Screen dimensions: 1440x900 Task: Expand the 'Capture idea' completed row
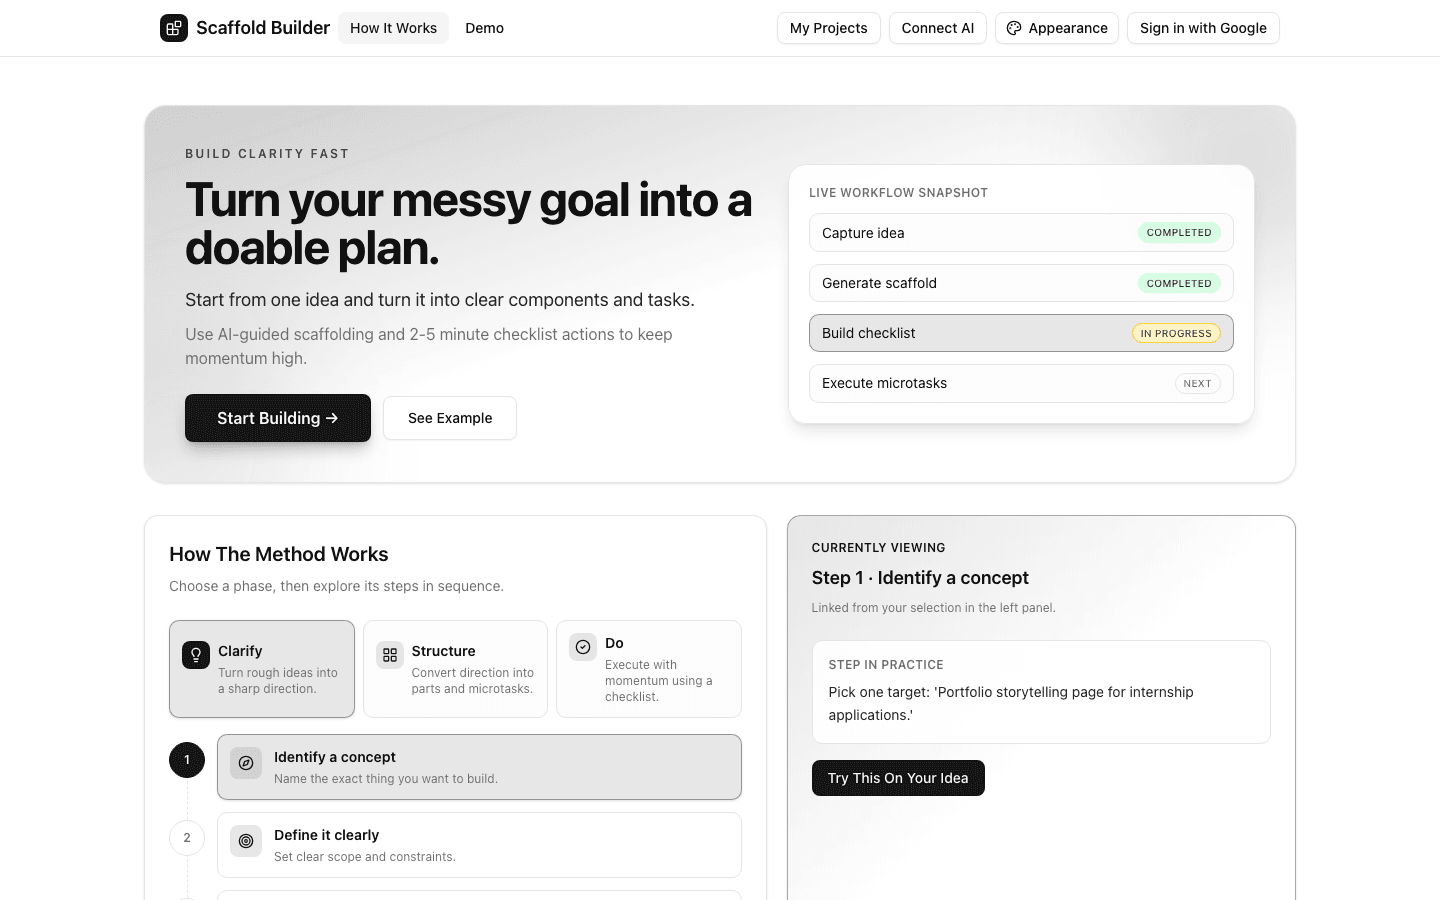[1021, 232]
